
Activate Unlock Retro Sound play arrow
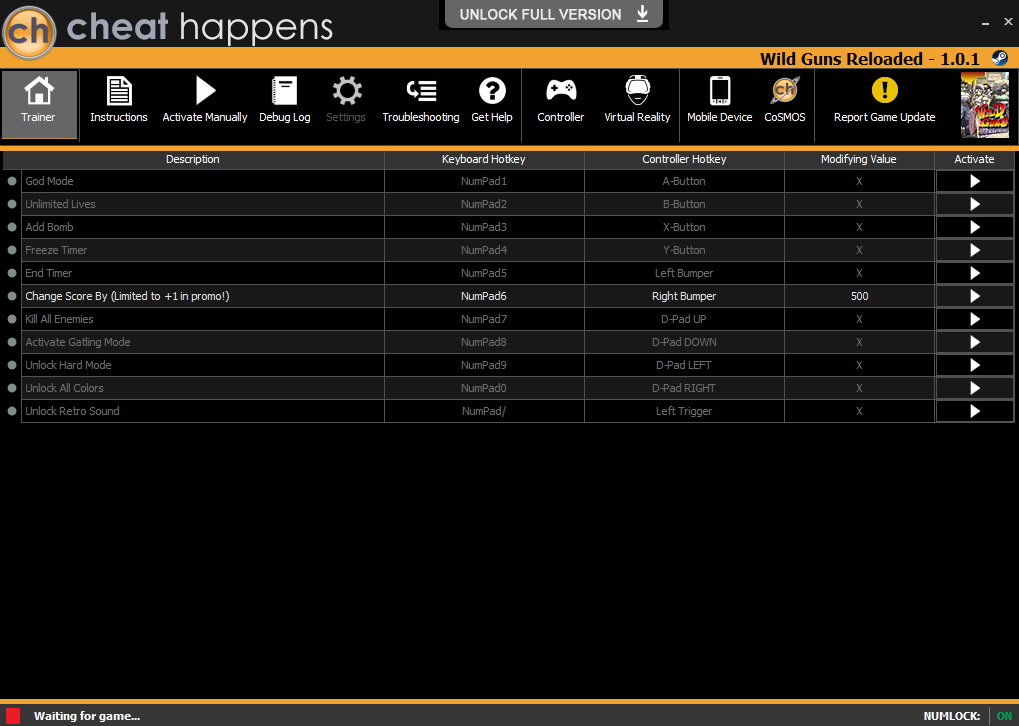point(974,411)
